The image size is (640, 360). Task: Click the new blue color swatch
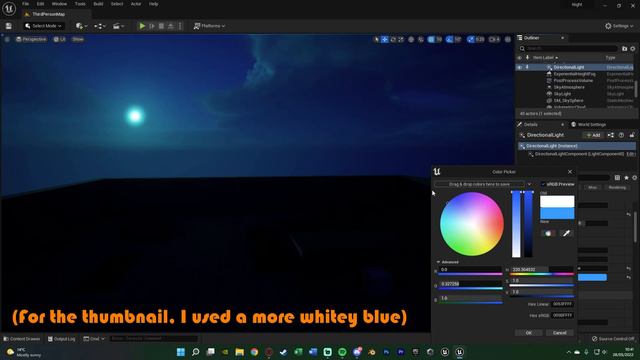(x=557, y=213)
